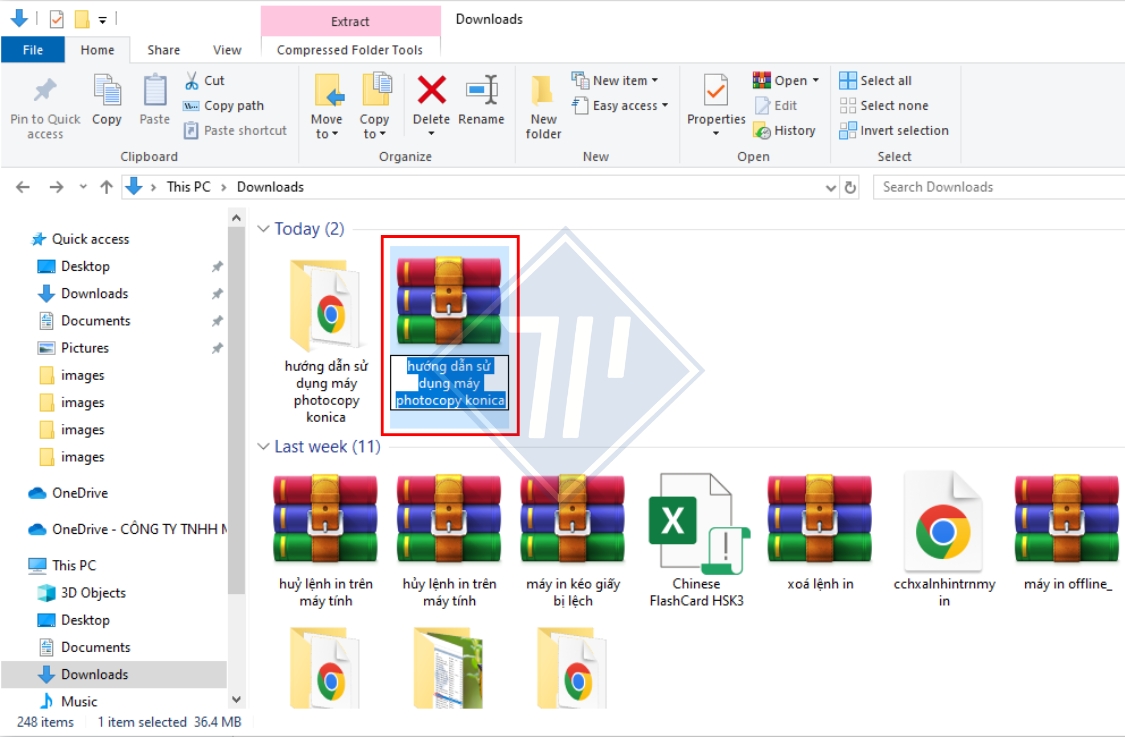Create a New folder from the ribbon
This screenshot has width=1125, height=737.
(x=543, y=106)
